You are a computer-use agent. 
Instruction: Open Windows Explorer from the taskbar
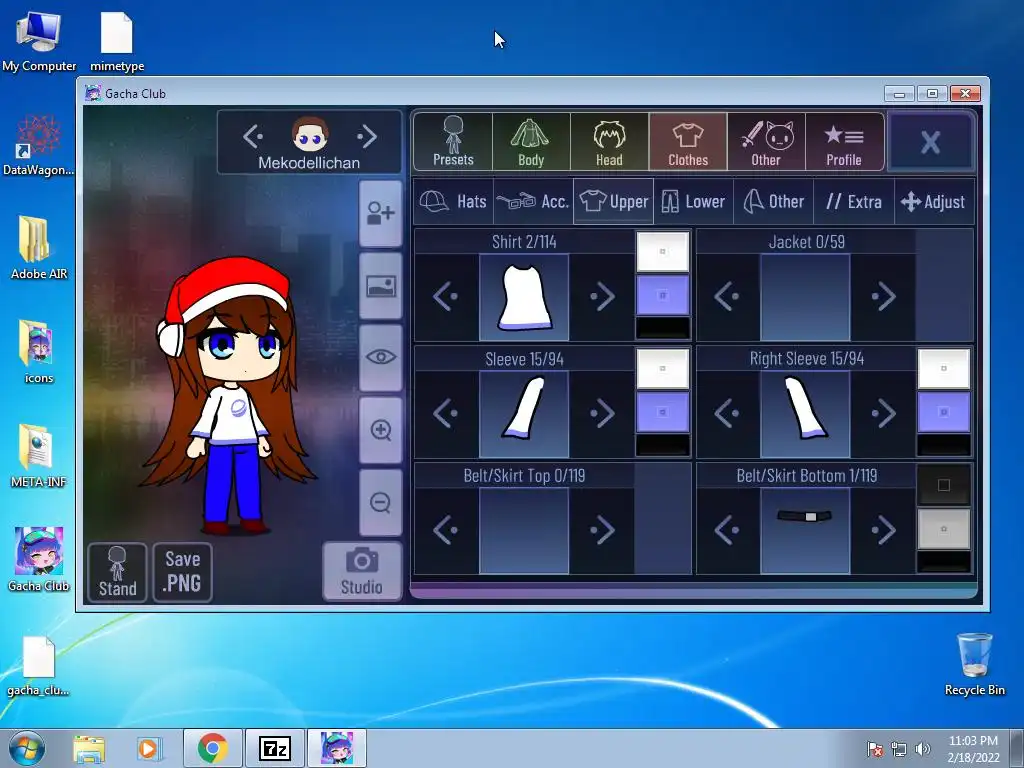tap(89, 748)
